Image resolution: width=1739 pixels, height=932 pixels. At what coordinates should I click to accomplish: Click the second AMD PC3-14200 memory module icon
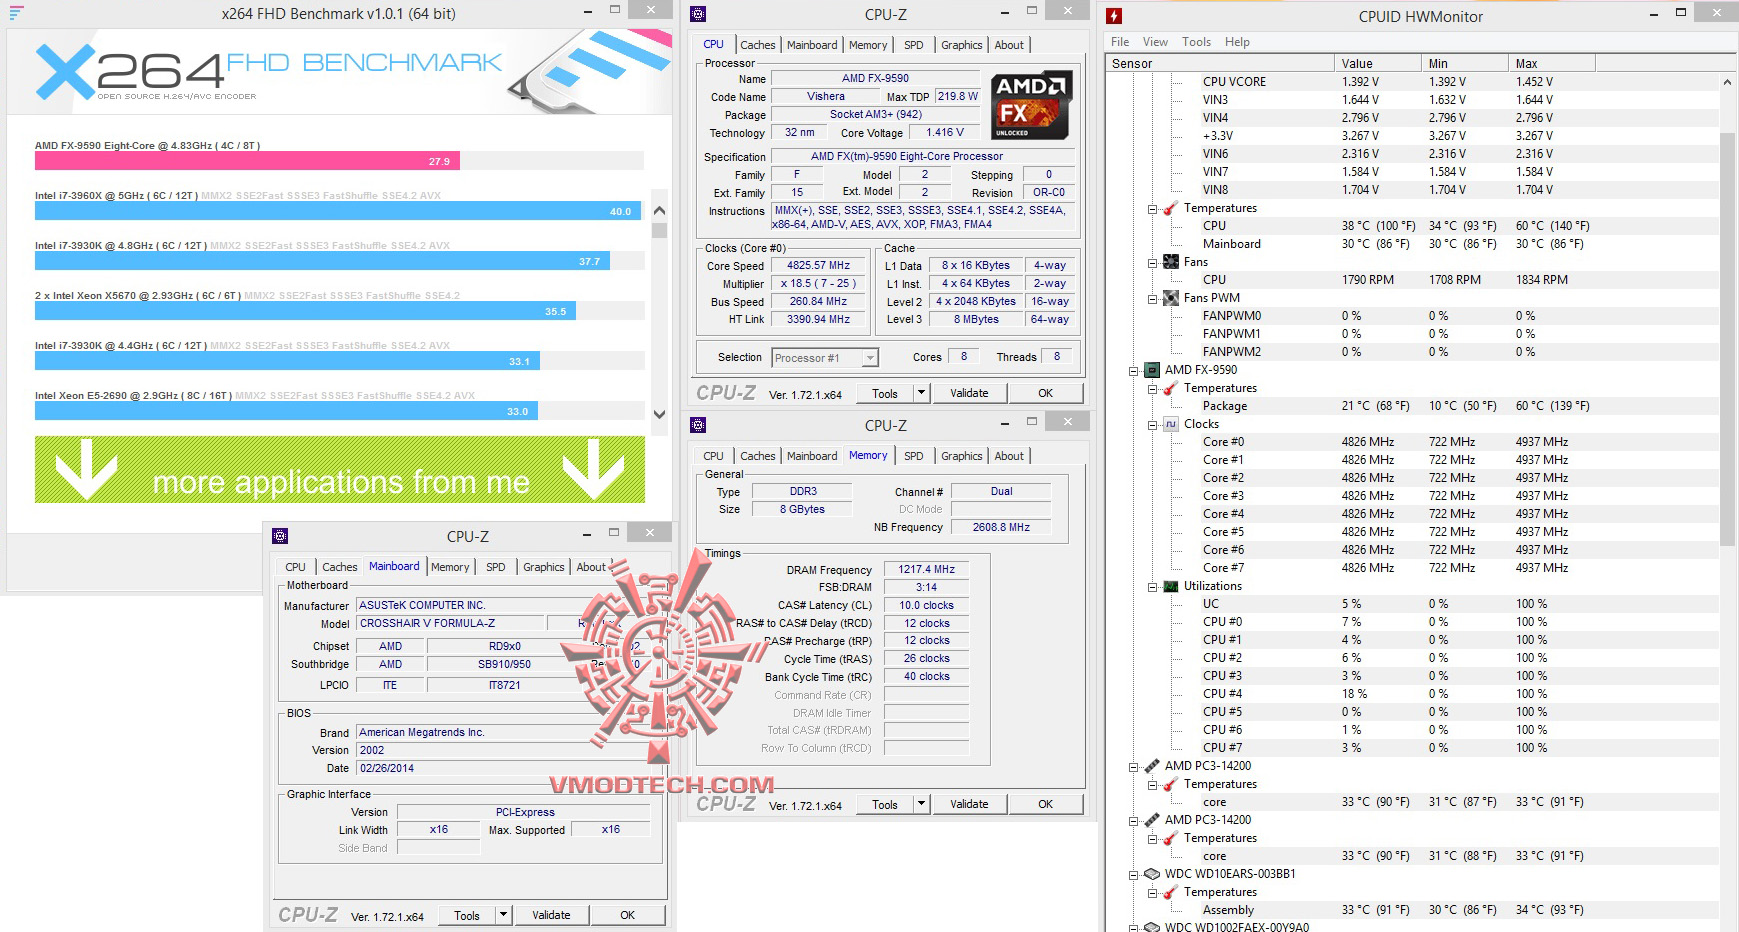point(1152,820)
